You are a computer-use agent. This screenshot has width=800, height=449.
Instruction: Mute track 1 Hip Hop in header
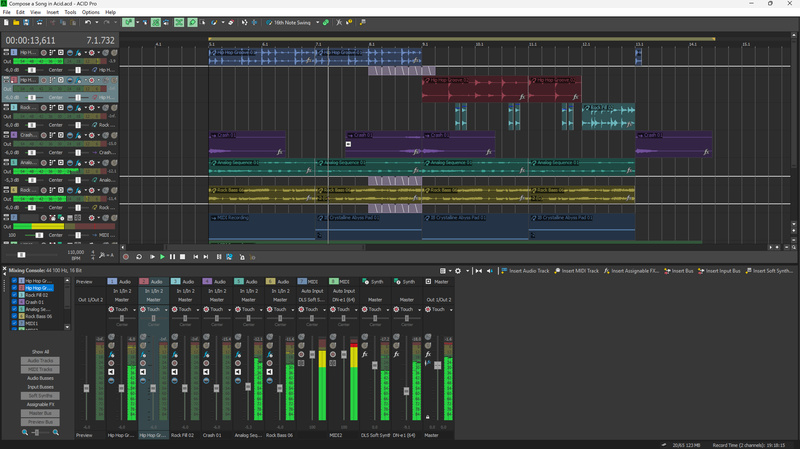pyautogui.click(x=106, y=53)
